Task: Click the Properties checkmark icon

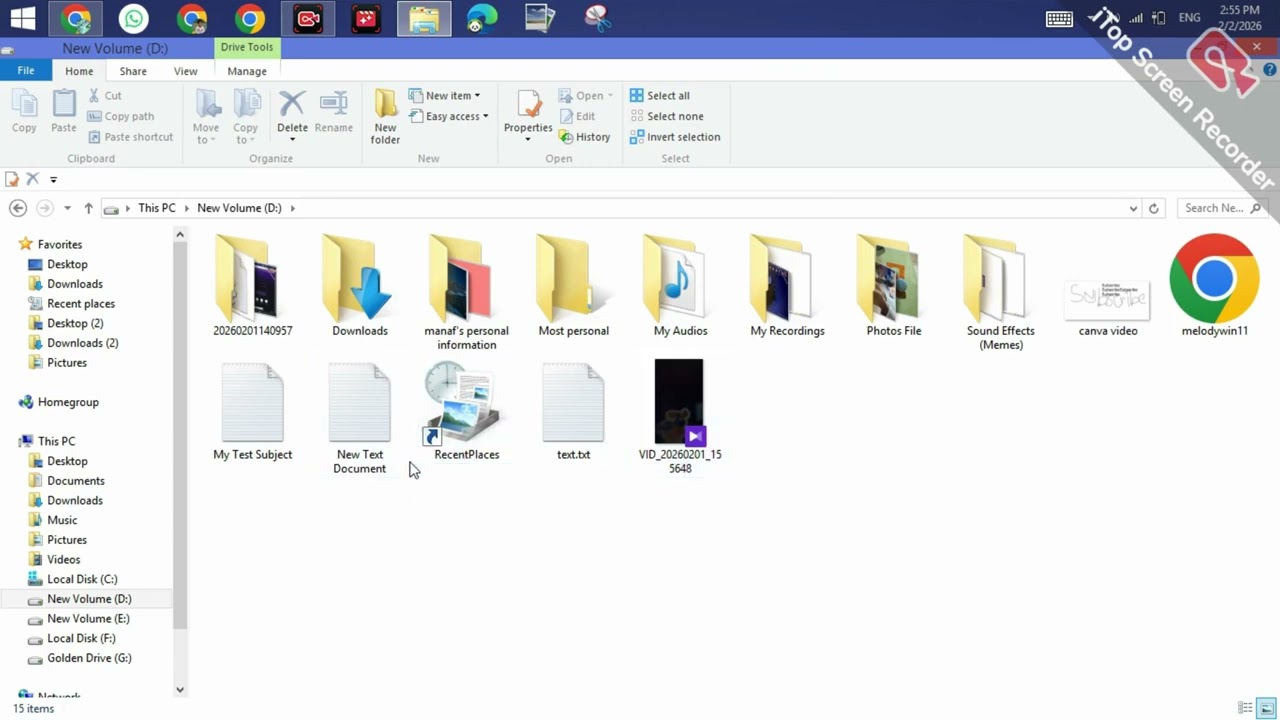Action: tap(528, 105)
